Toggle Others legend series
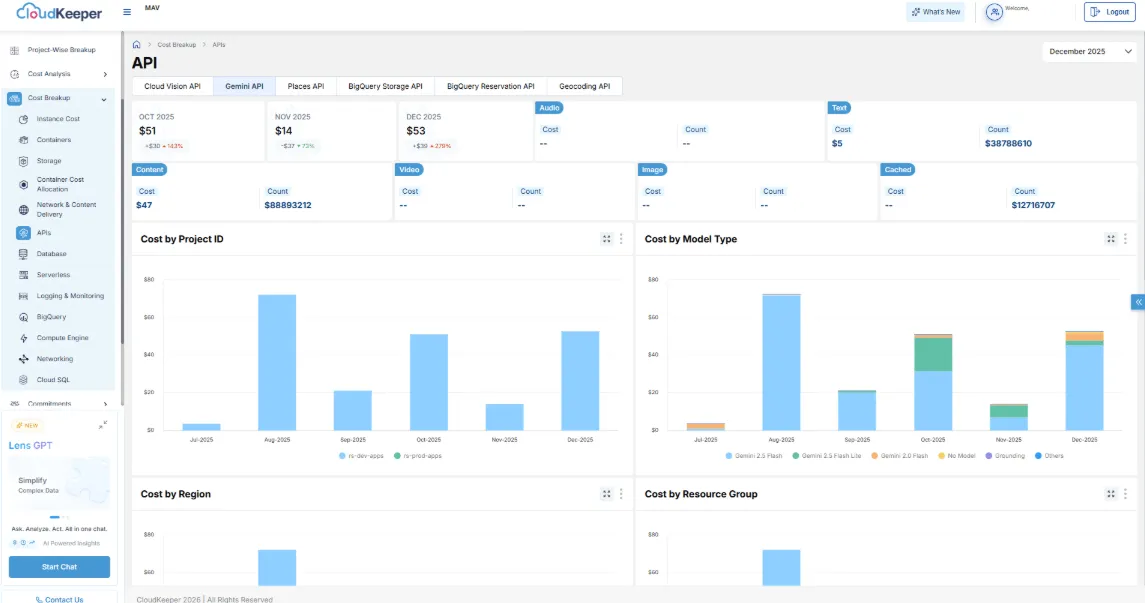The height and width of the screenshot is (603, 1145). 1049,456
